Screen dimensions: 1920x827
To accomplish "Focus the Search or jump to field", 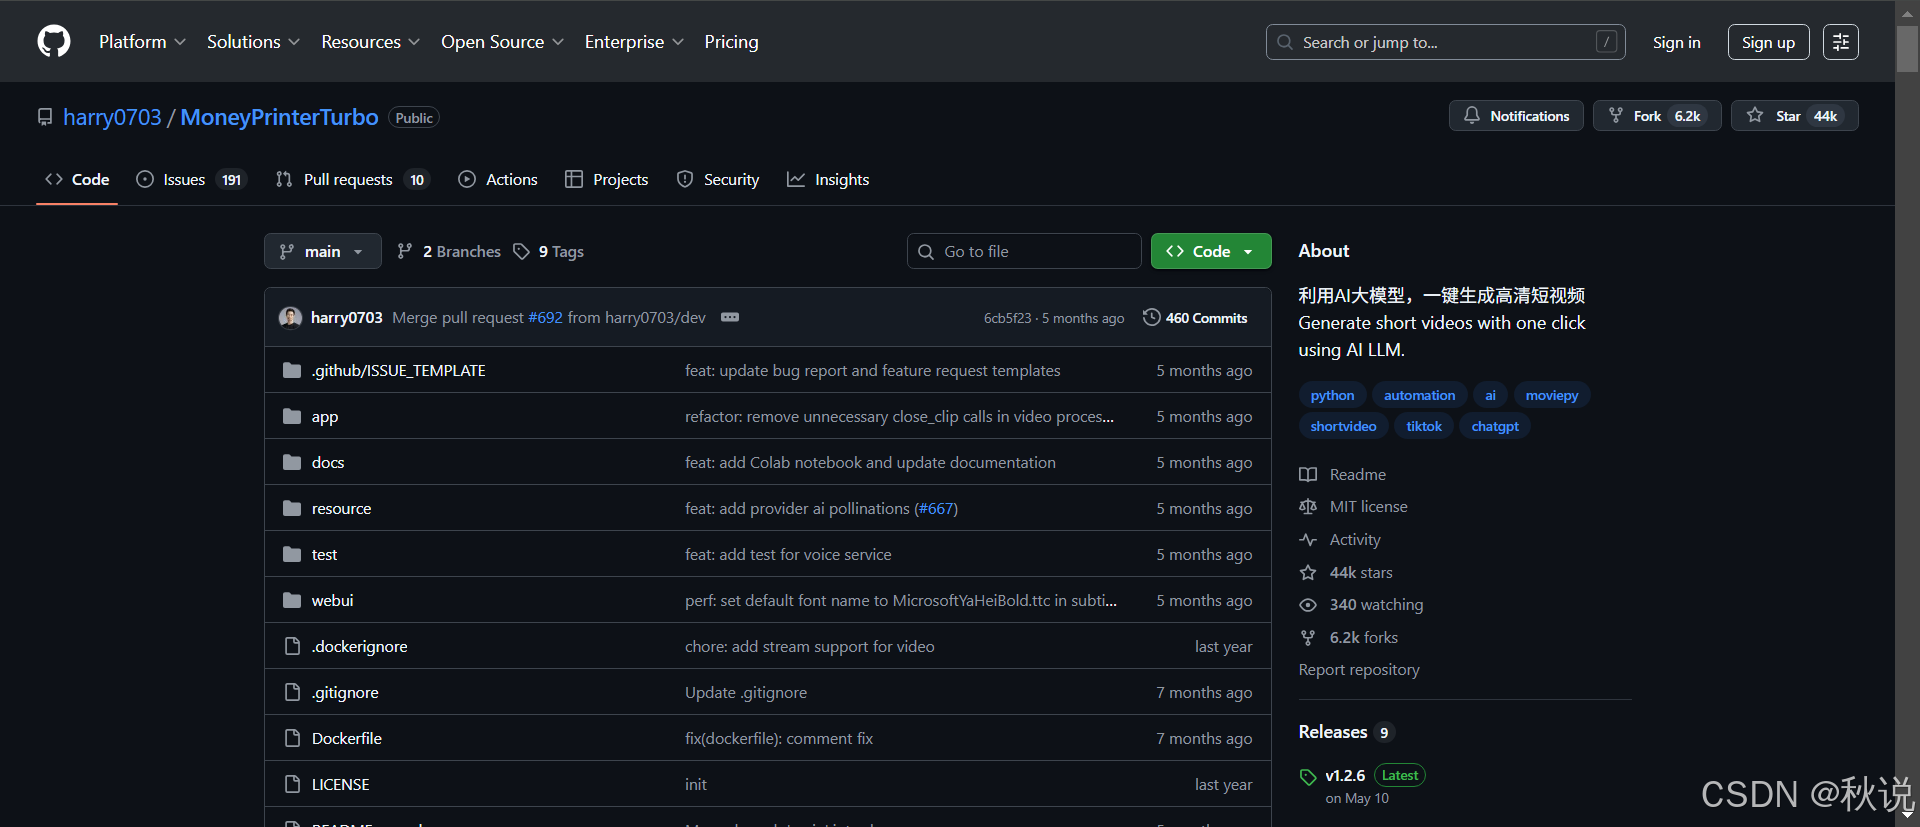I will (1445, 42).
